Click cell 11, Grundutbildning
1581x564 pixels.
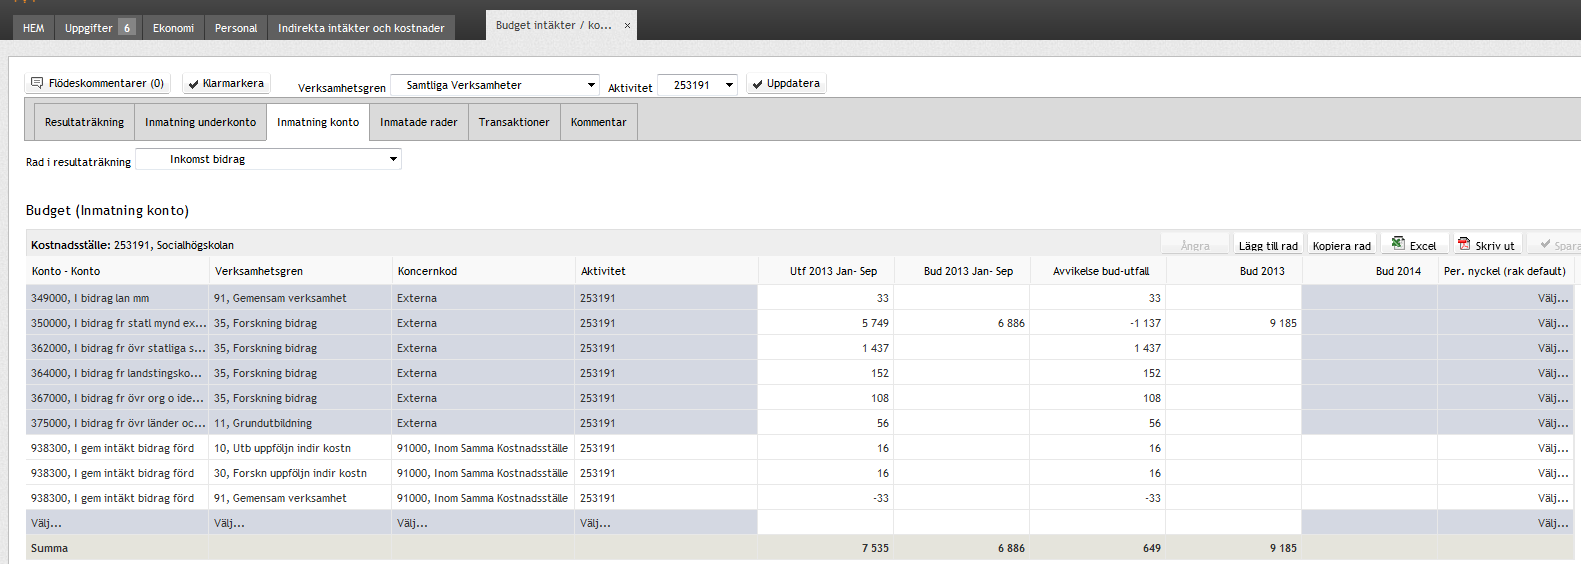point(300,423)
